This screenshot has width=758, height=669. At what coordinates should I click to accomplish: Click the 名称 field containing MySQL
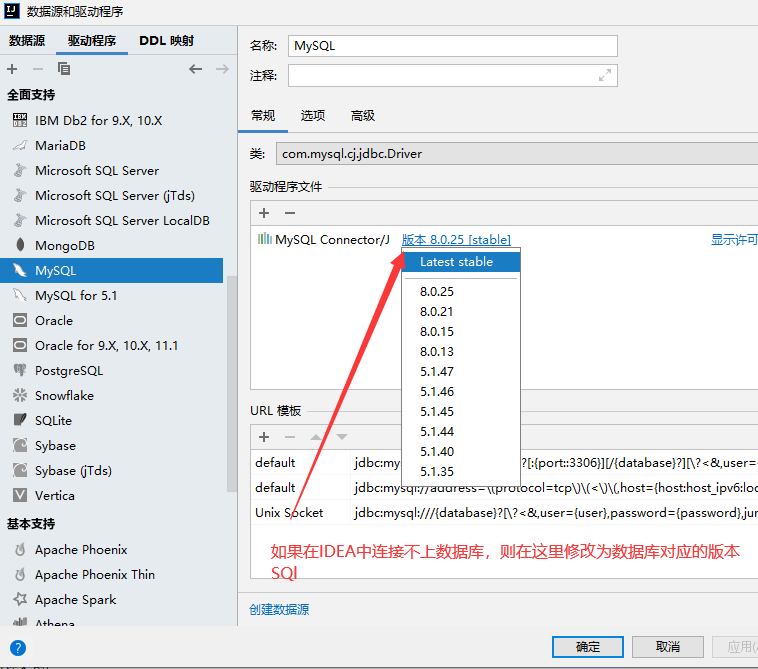[x=452, y=46]
